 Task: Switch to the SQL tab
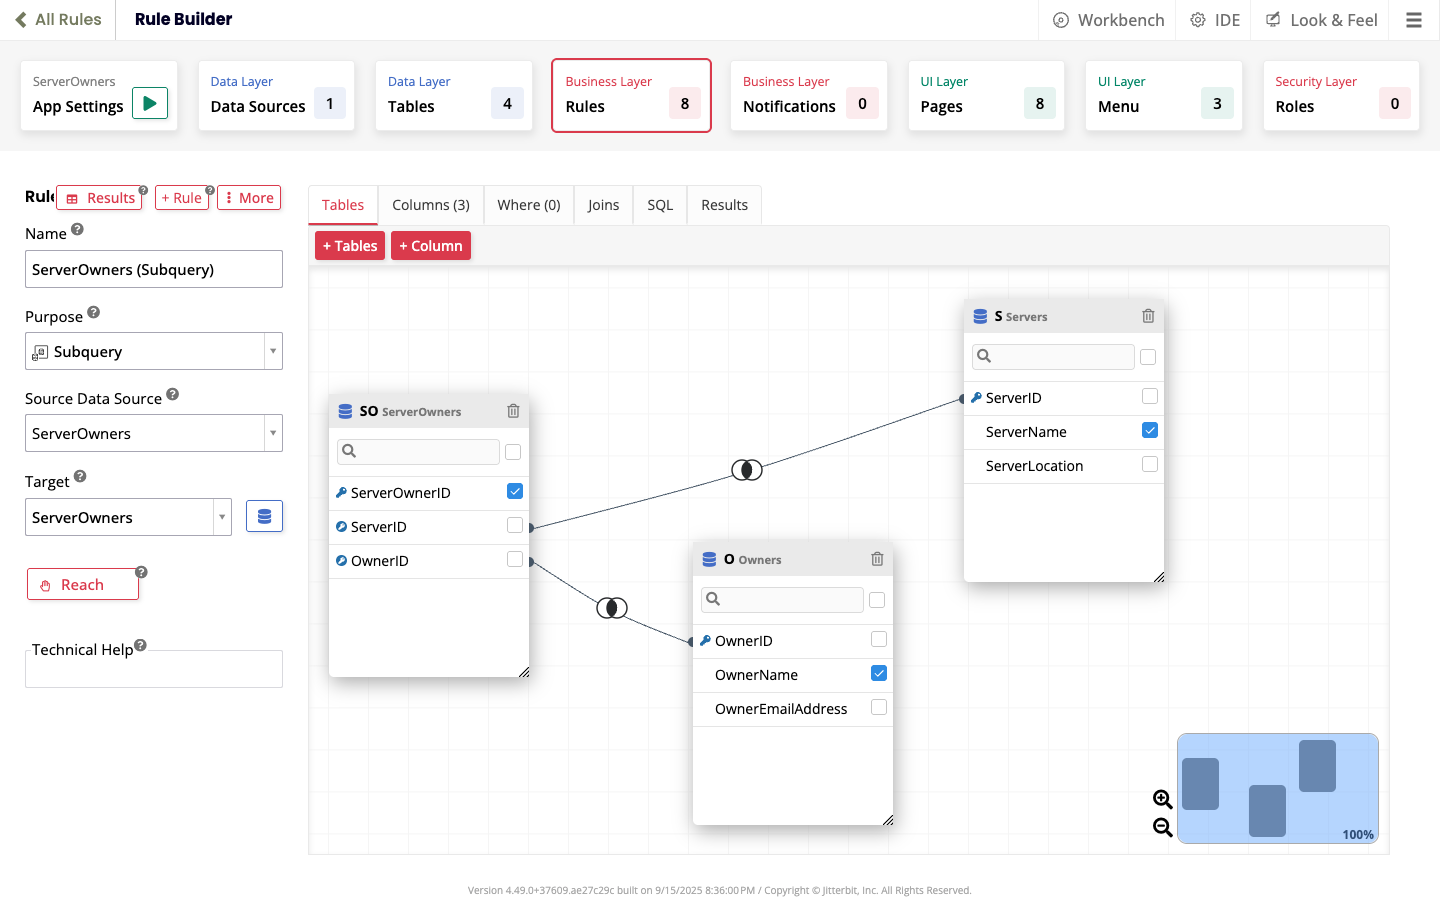pos(660,205)
